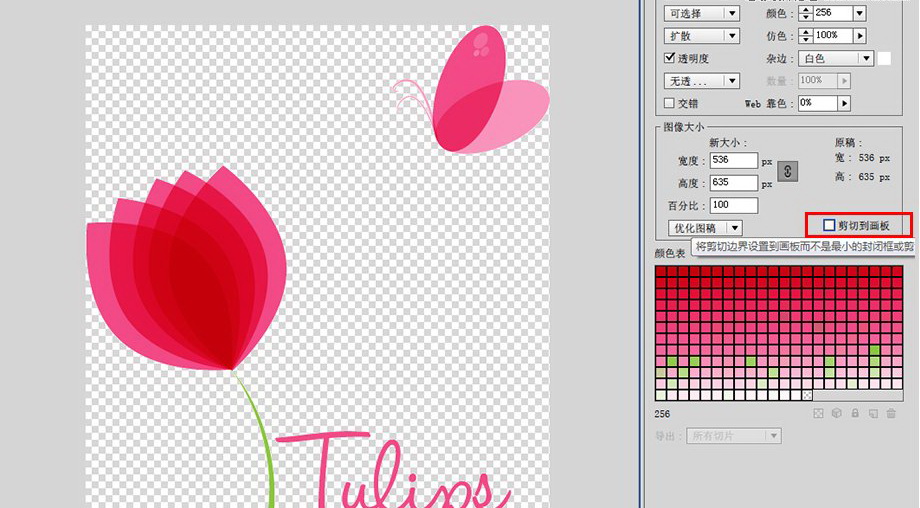The width and height of the screenshot is (920, 508).
Task: Click the trash icon to delete selected color
Action: pyautogui.click(x=890, y=413)
